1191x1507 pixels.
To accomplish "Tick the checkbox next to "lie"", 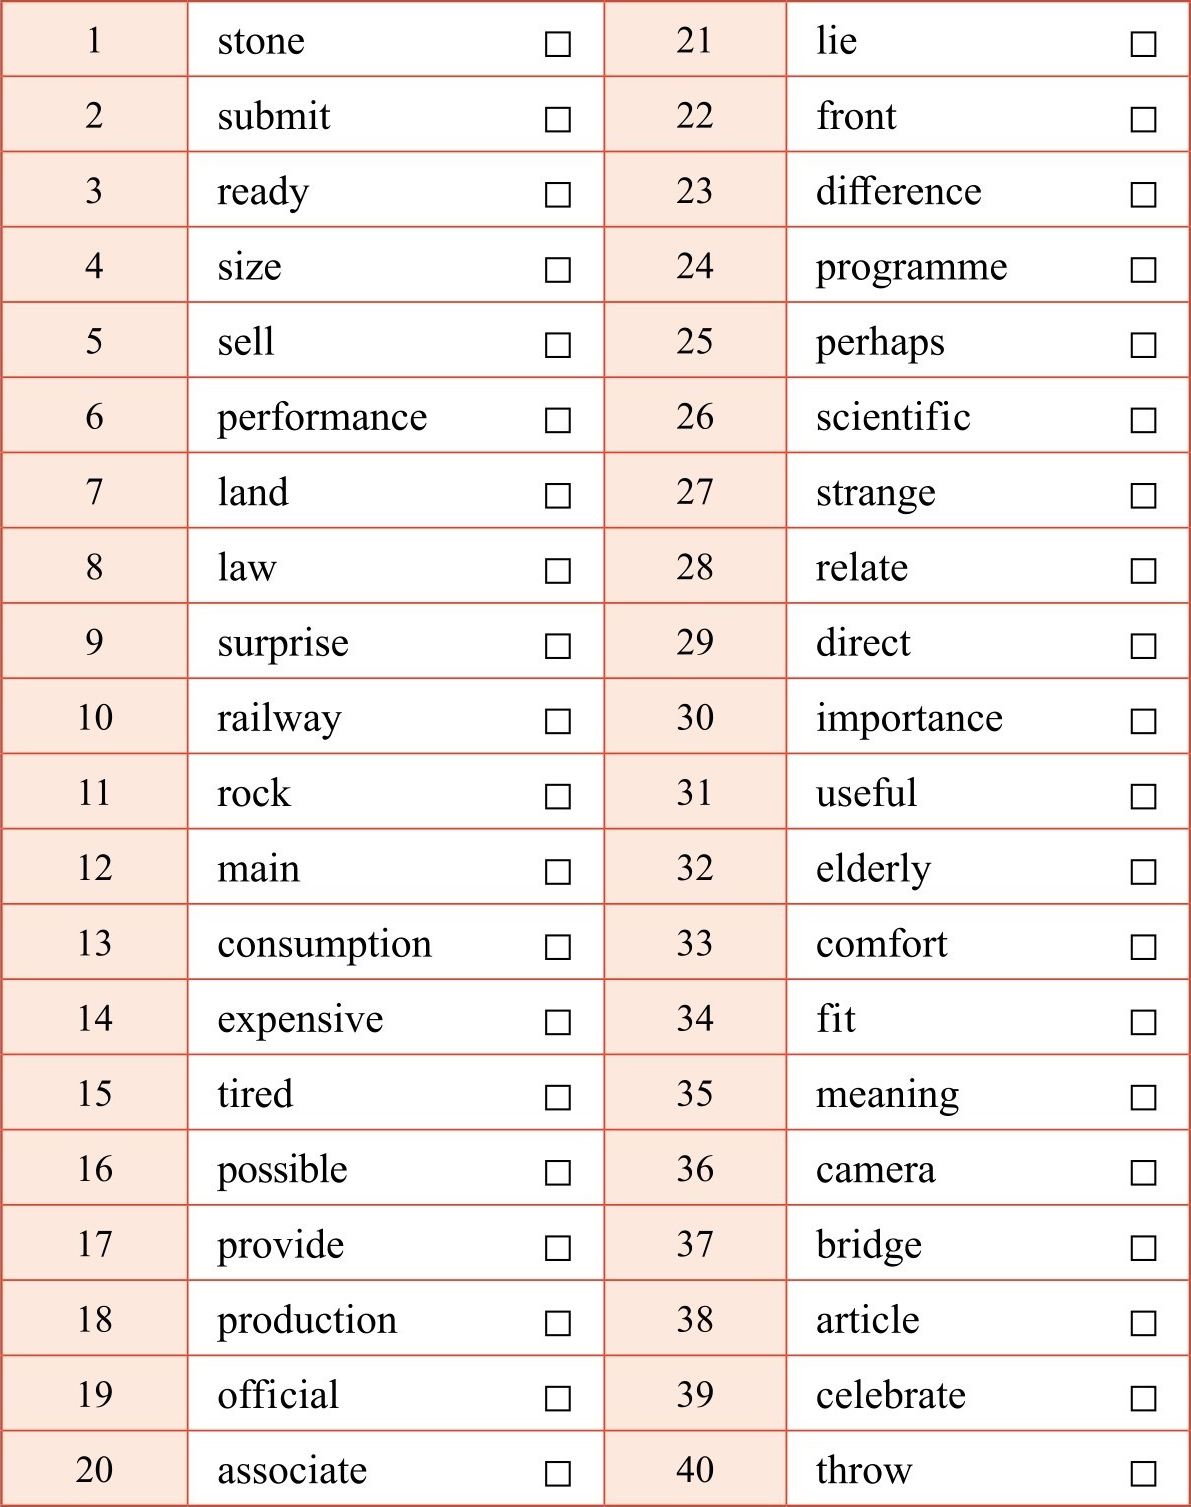I will [1143, 44].
